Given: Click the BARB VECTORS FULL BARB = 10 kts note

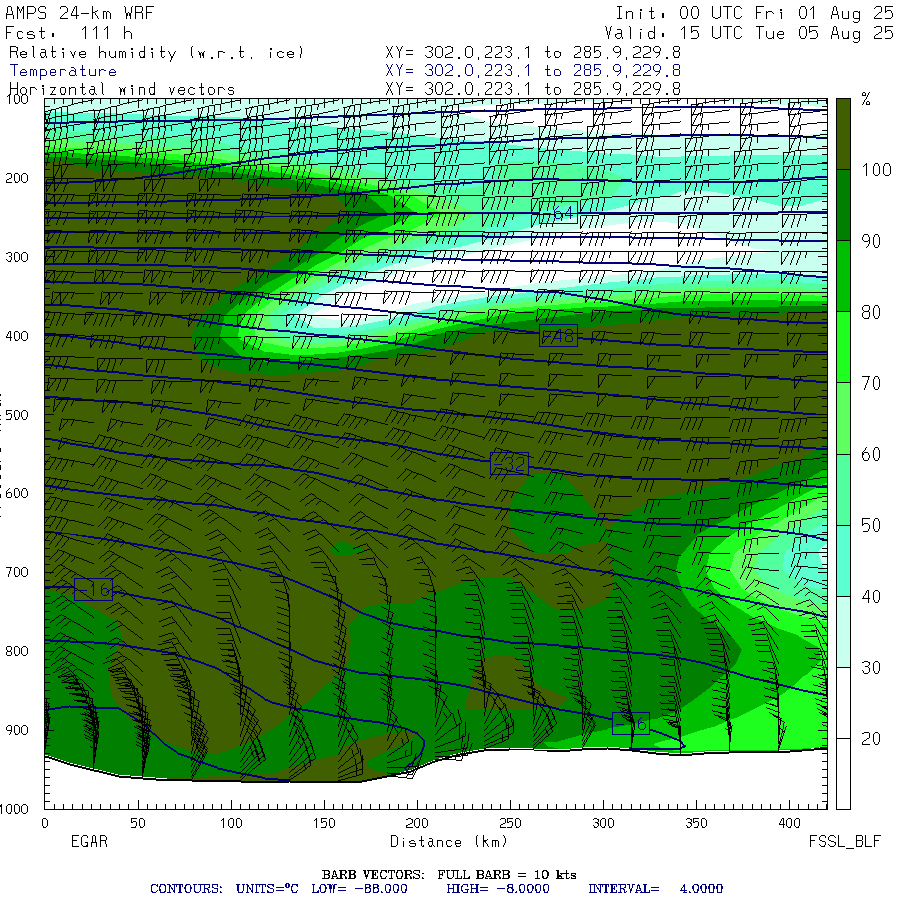Looking at the screenshot, I should point(449,875).
